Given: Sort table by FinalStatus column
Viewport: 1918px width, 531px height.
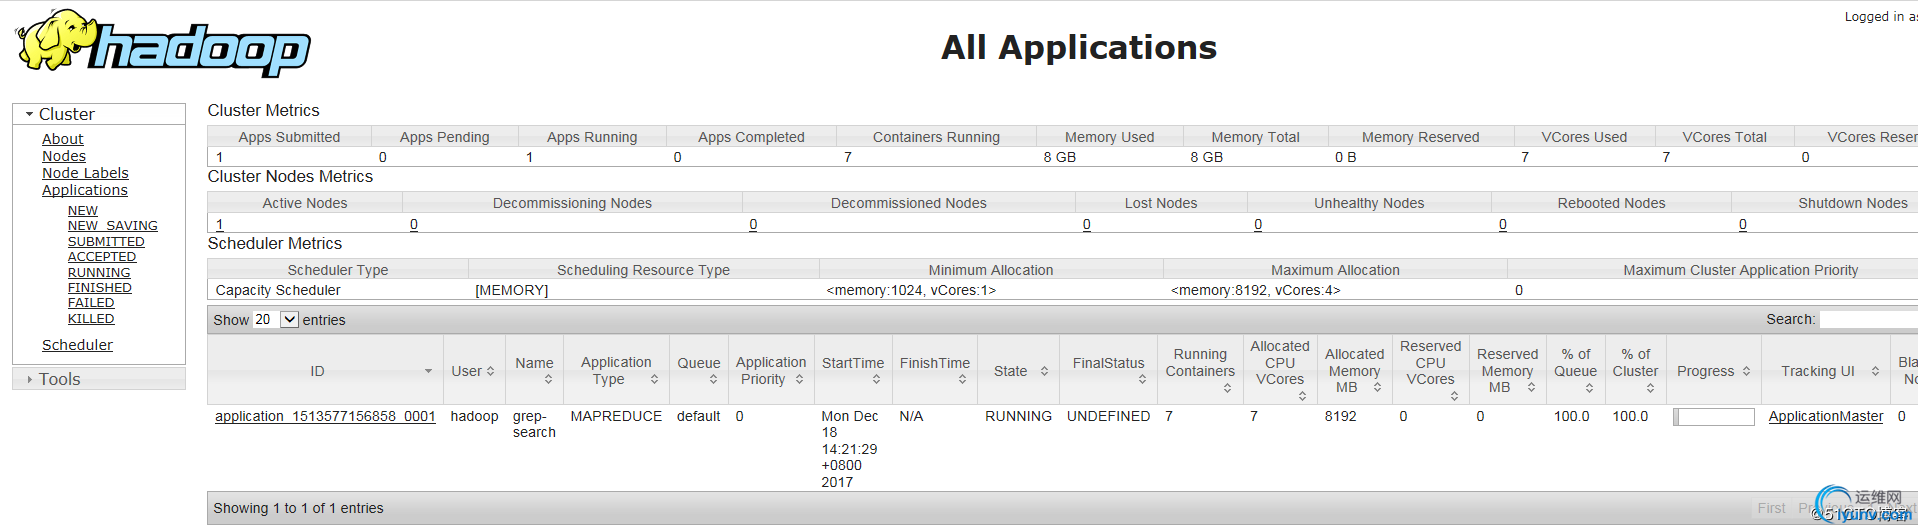Looking at the screenshot, I should tap(1108, 371).
